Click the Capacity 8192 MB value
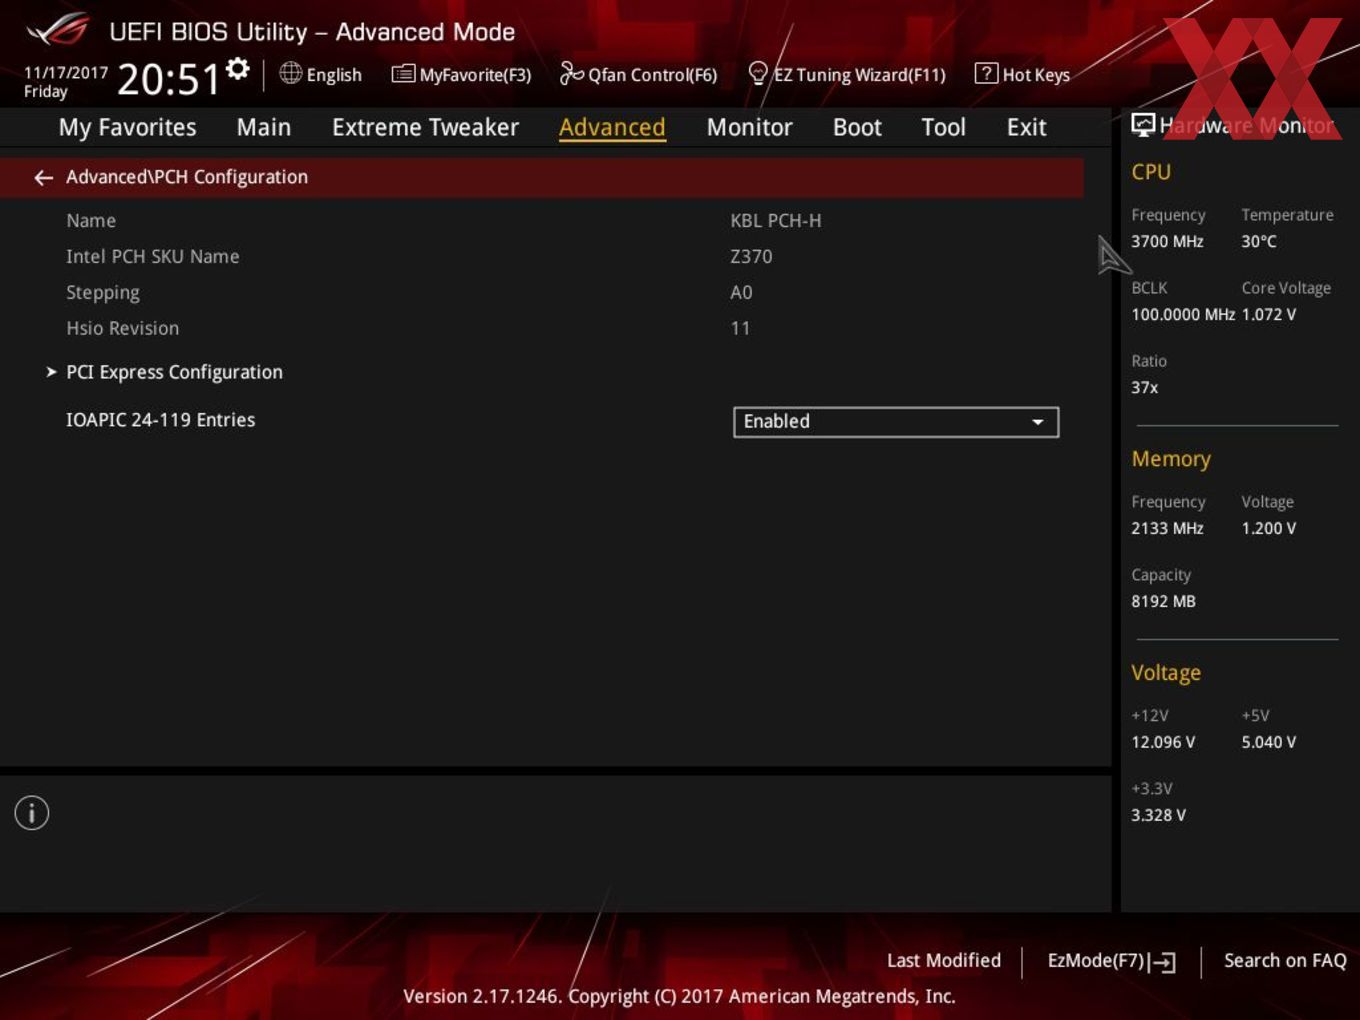Viewport: 1360px width, 1020px height. pos(1163,601)
